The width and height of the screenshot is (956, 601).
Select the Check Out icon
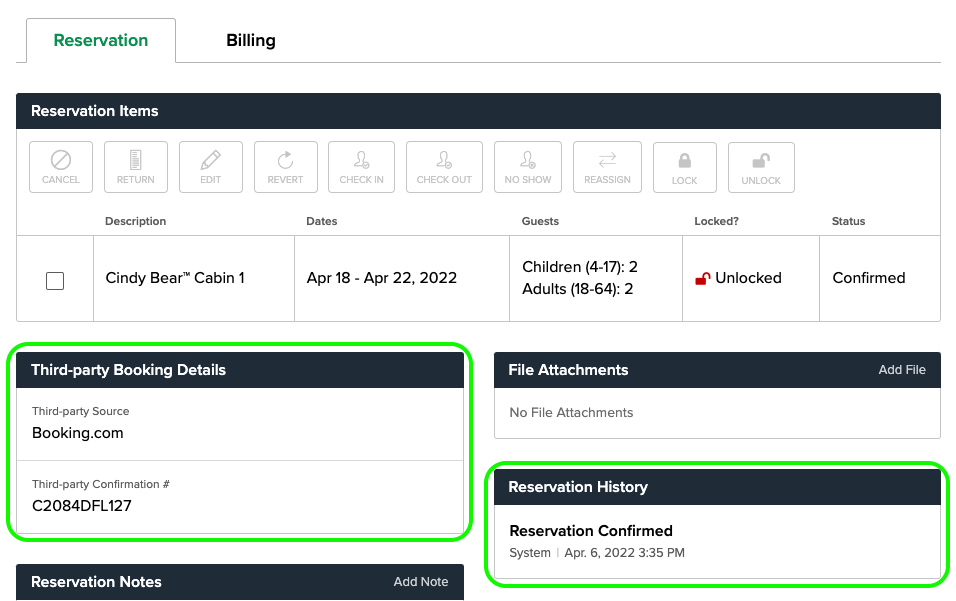point(444,167)
